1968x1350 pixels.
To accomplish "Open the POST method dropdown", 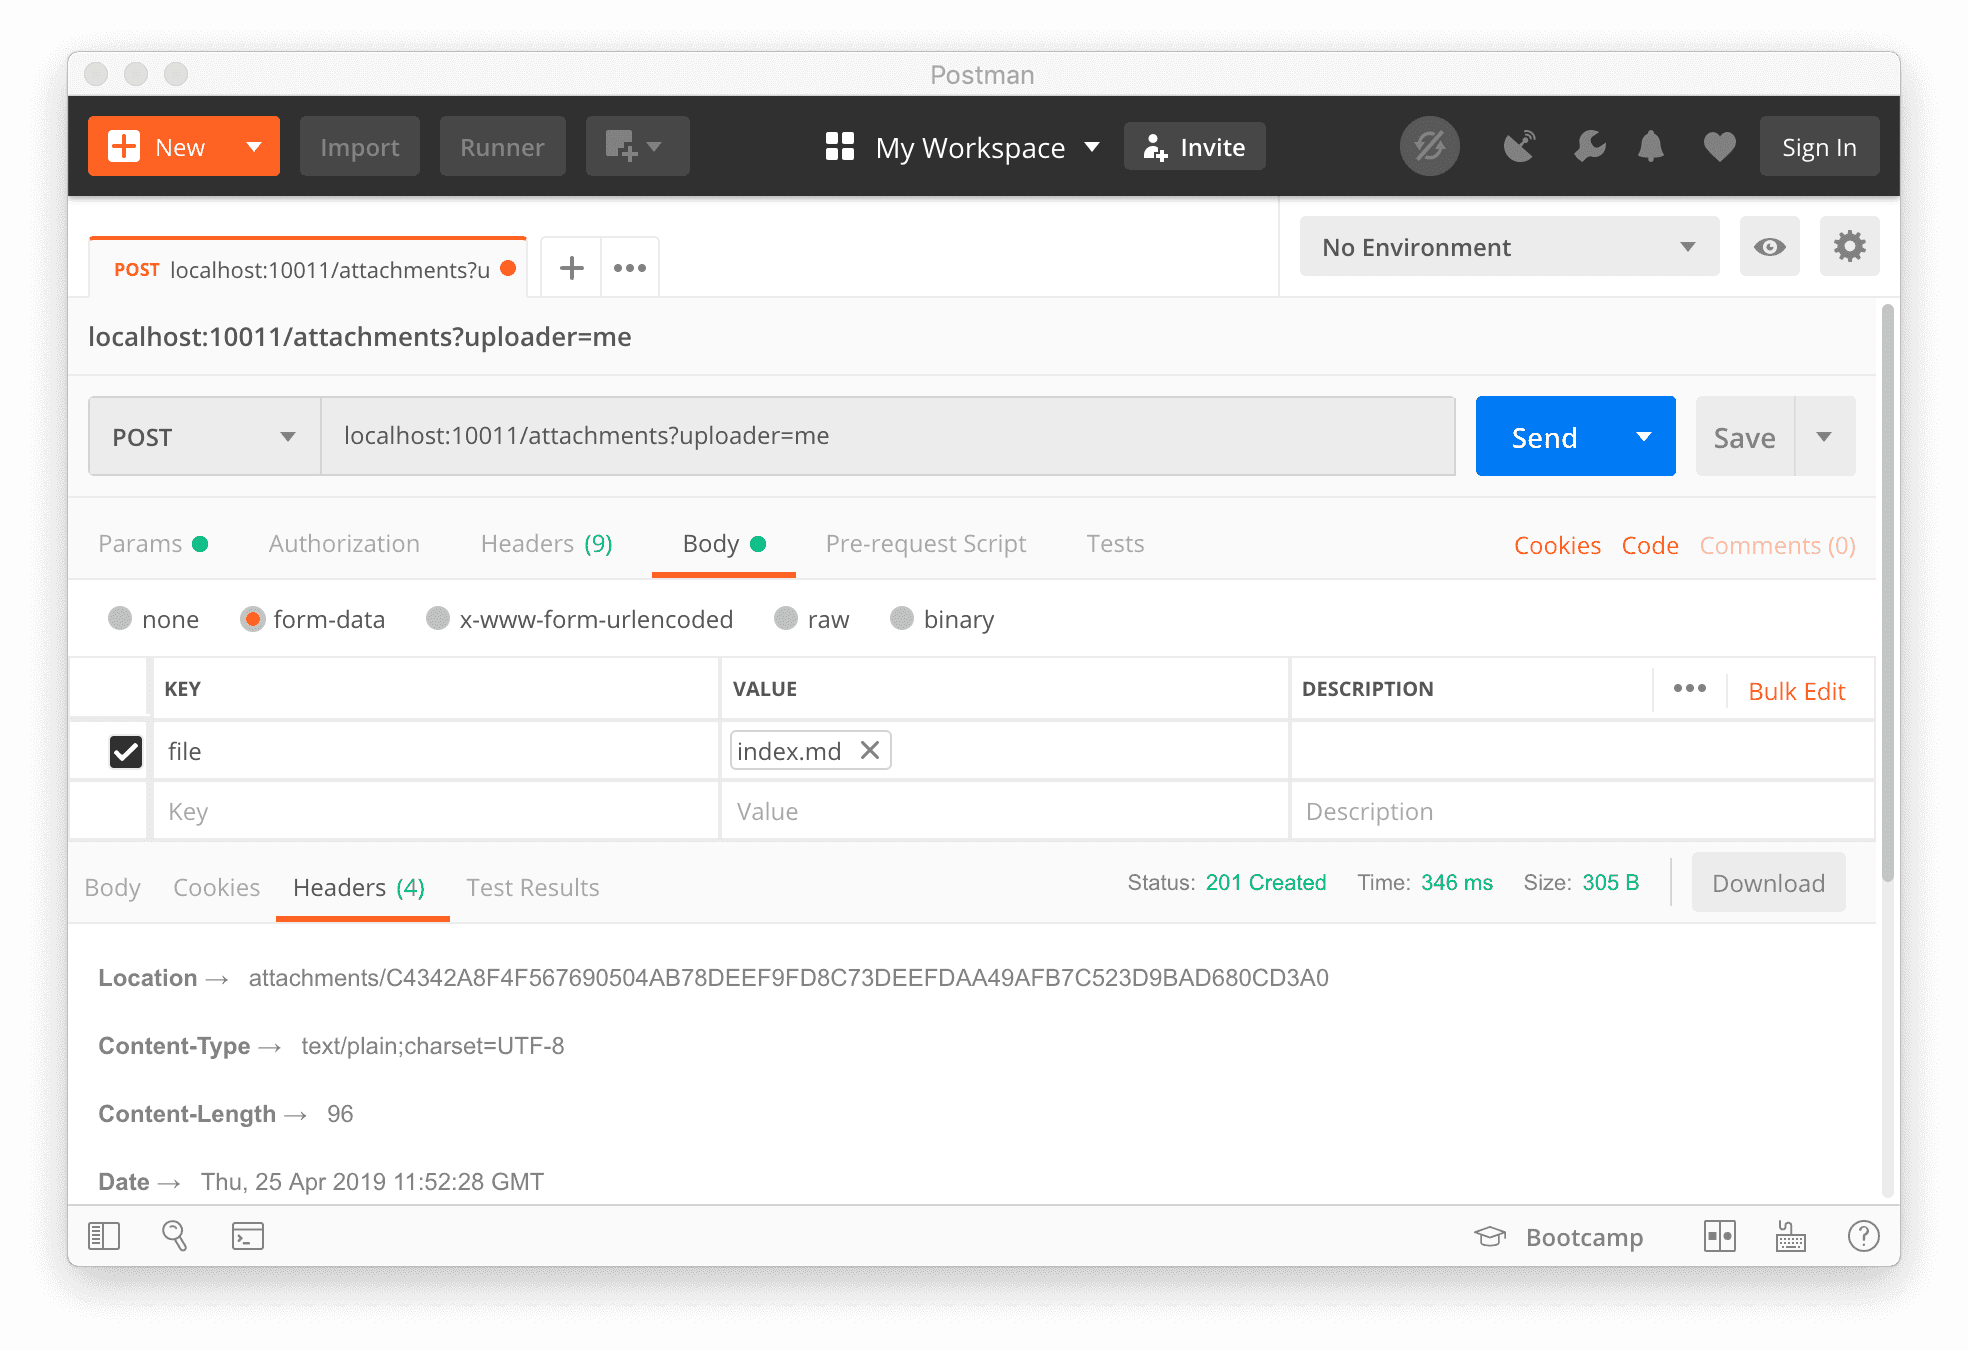I will point(204,437).
